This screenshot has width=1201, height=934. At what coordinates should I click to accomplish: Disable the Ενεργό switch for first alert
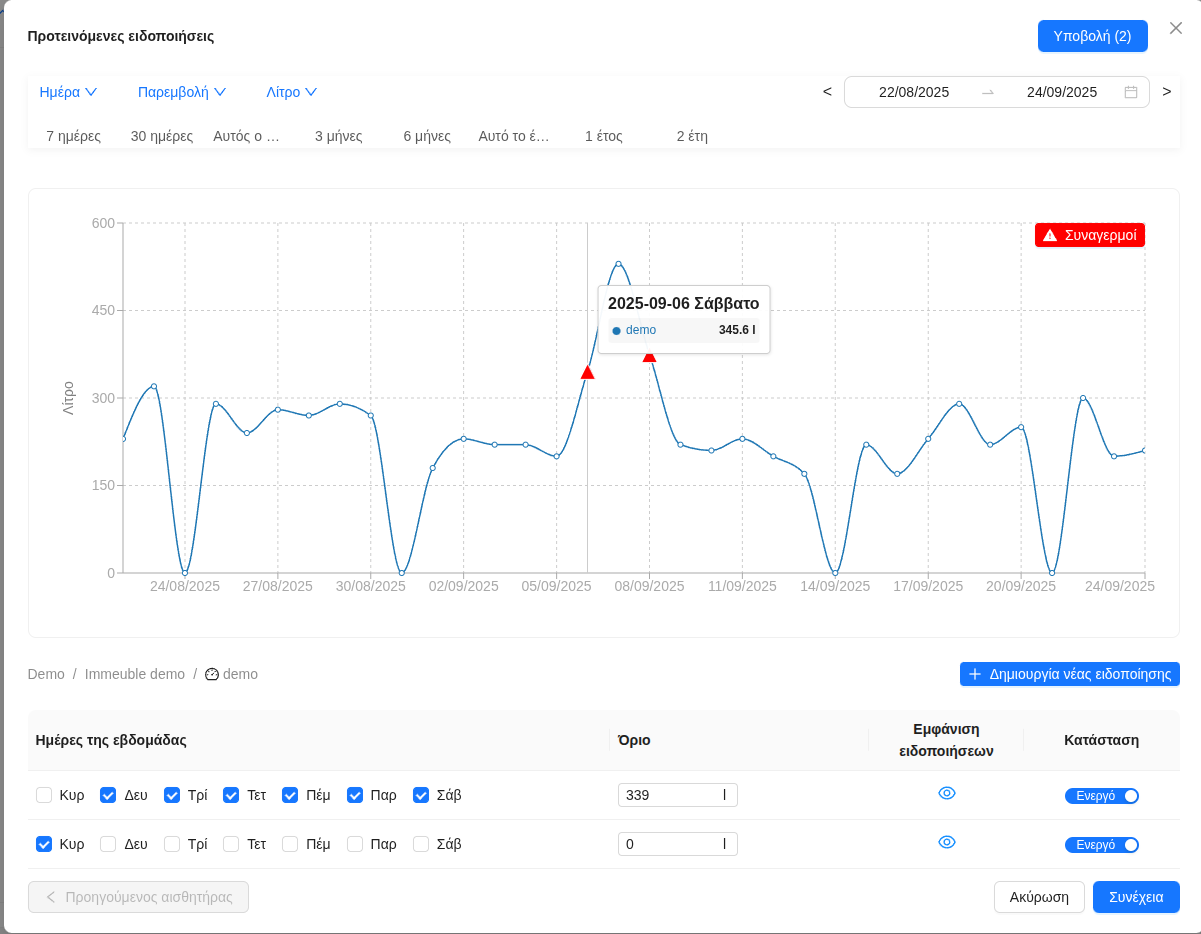(x=1101, y=796)
